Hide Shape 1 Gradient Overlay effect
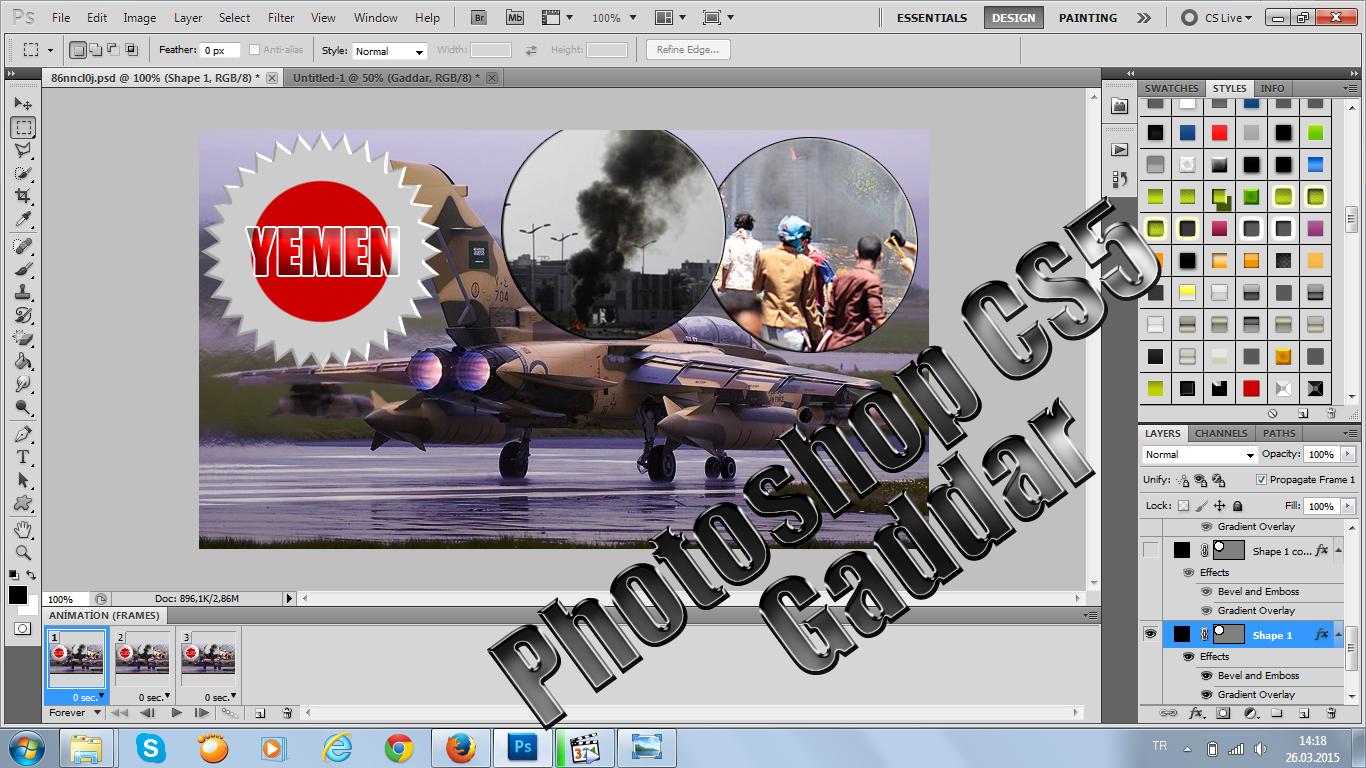Screen dimensions: 1366x768 coord(1205,695)
